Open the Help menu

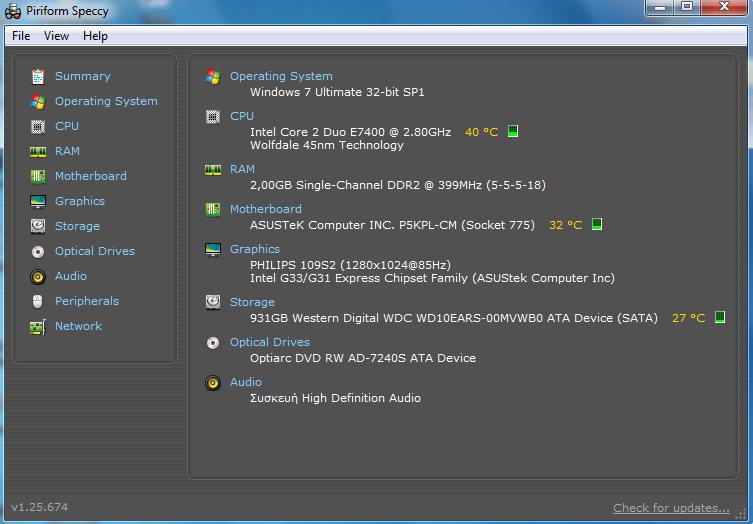(95, 36)
